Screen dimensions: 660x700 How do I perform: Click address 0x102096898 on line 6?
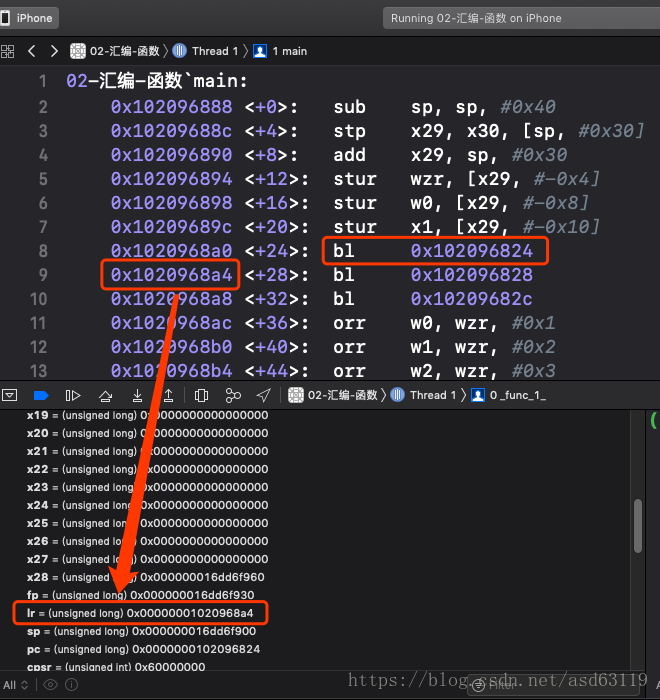(x=171, y=203)
